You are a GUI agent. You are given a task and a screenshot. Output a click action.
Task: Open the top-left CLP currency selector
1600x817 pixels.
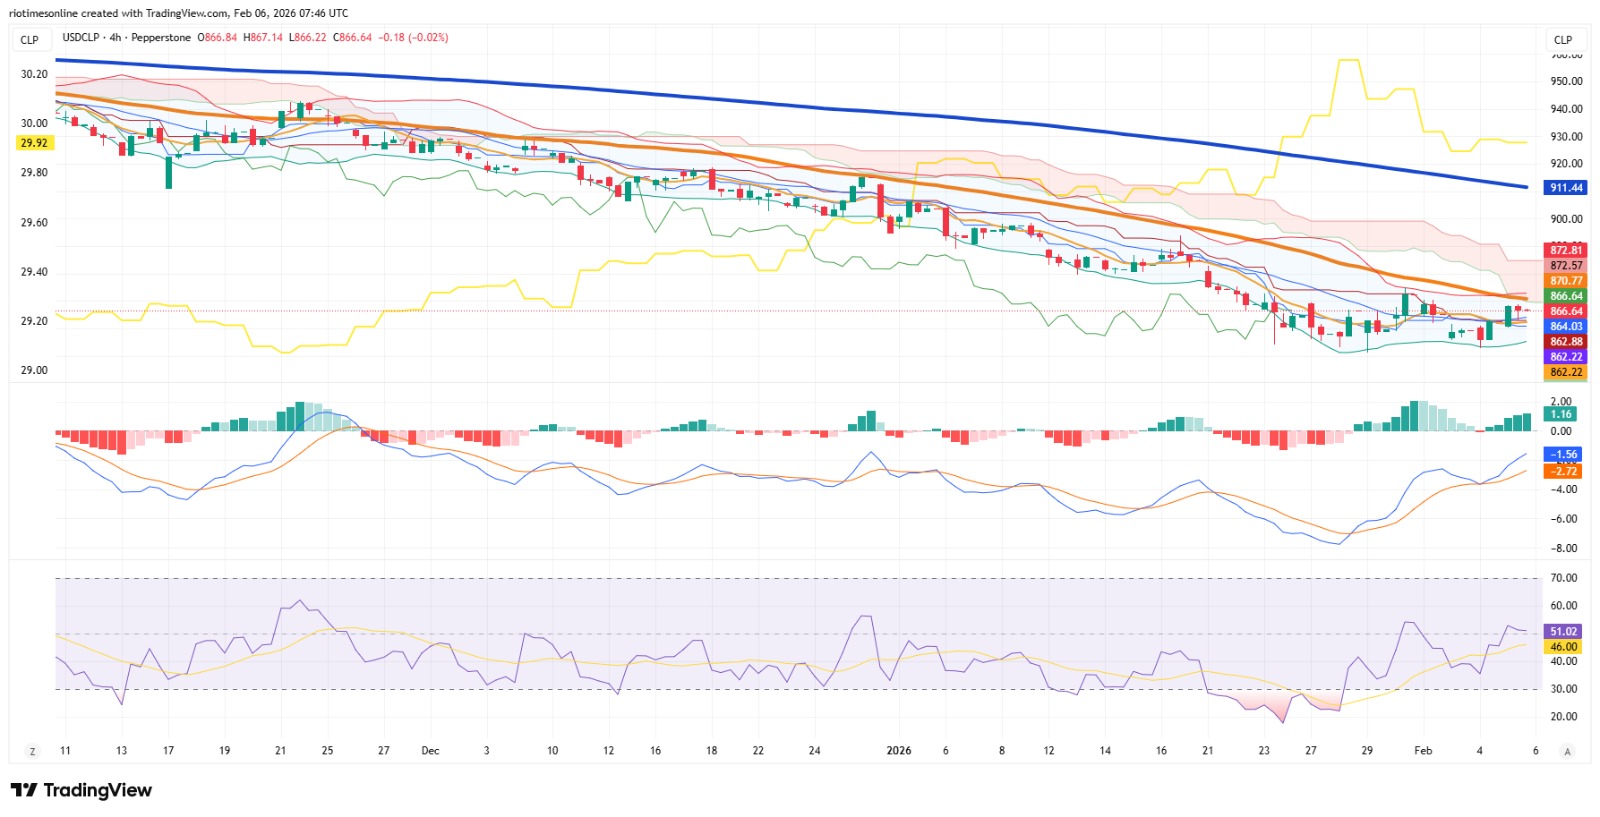click(x=30, y=40)
